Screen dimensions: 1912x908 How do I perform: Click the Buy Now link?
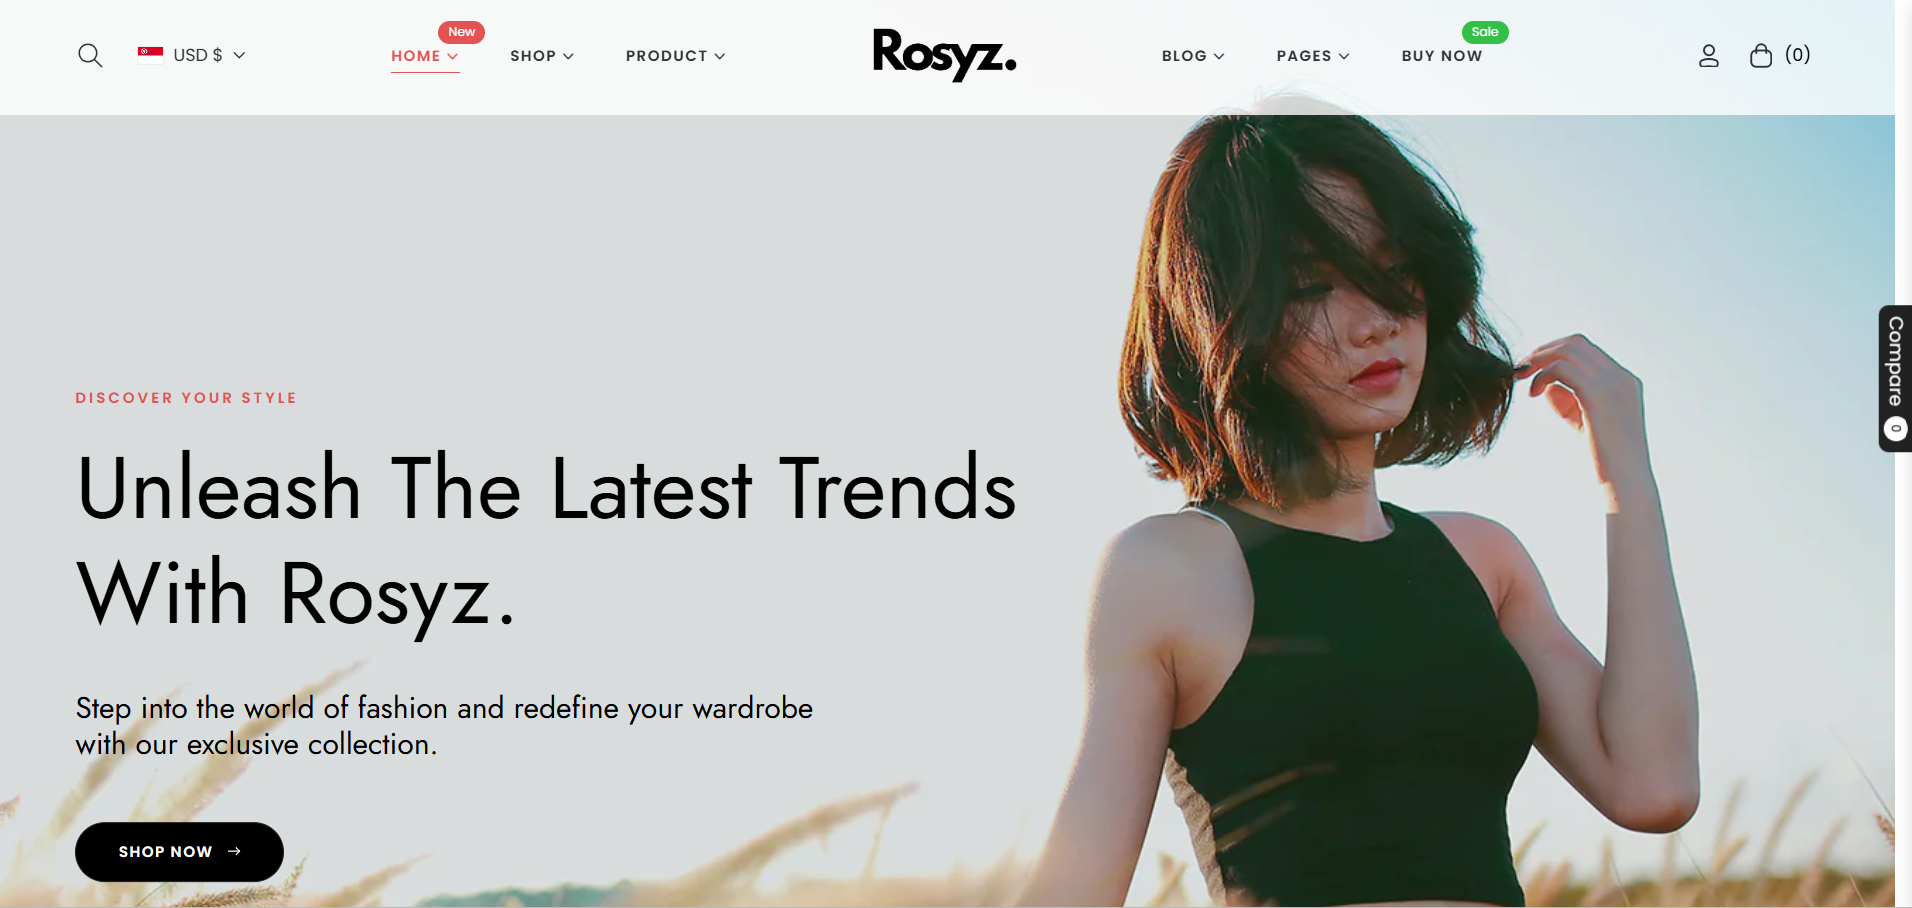coord(1442,56)
